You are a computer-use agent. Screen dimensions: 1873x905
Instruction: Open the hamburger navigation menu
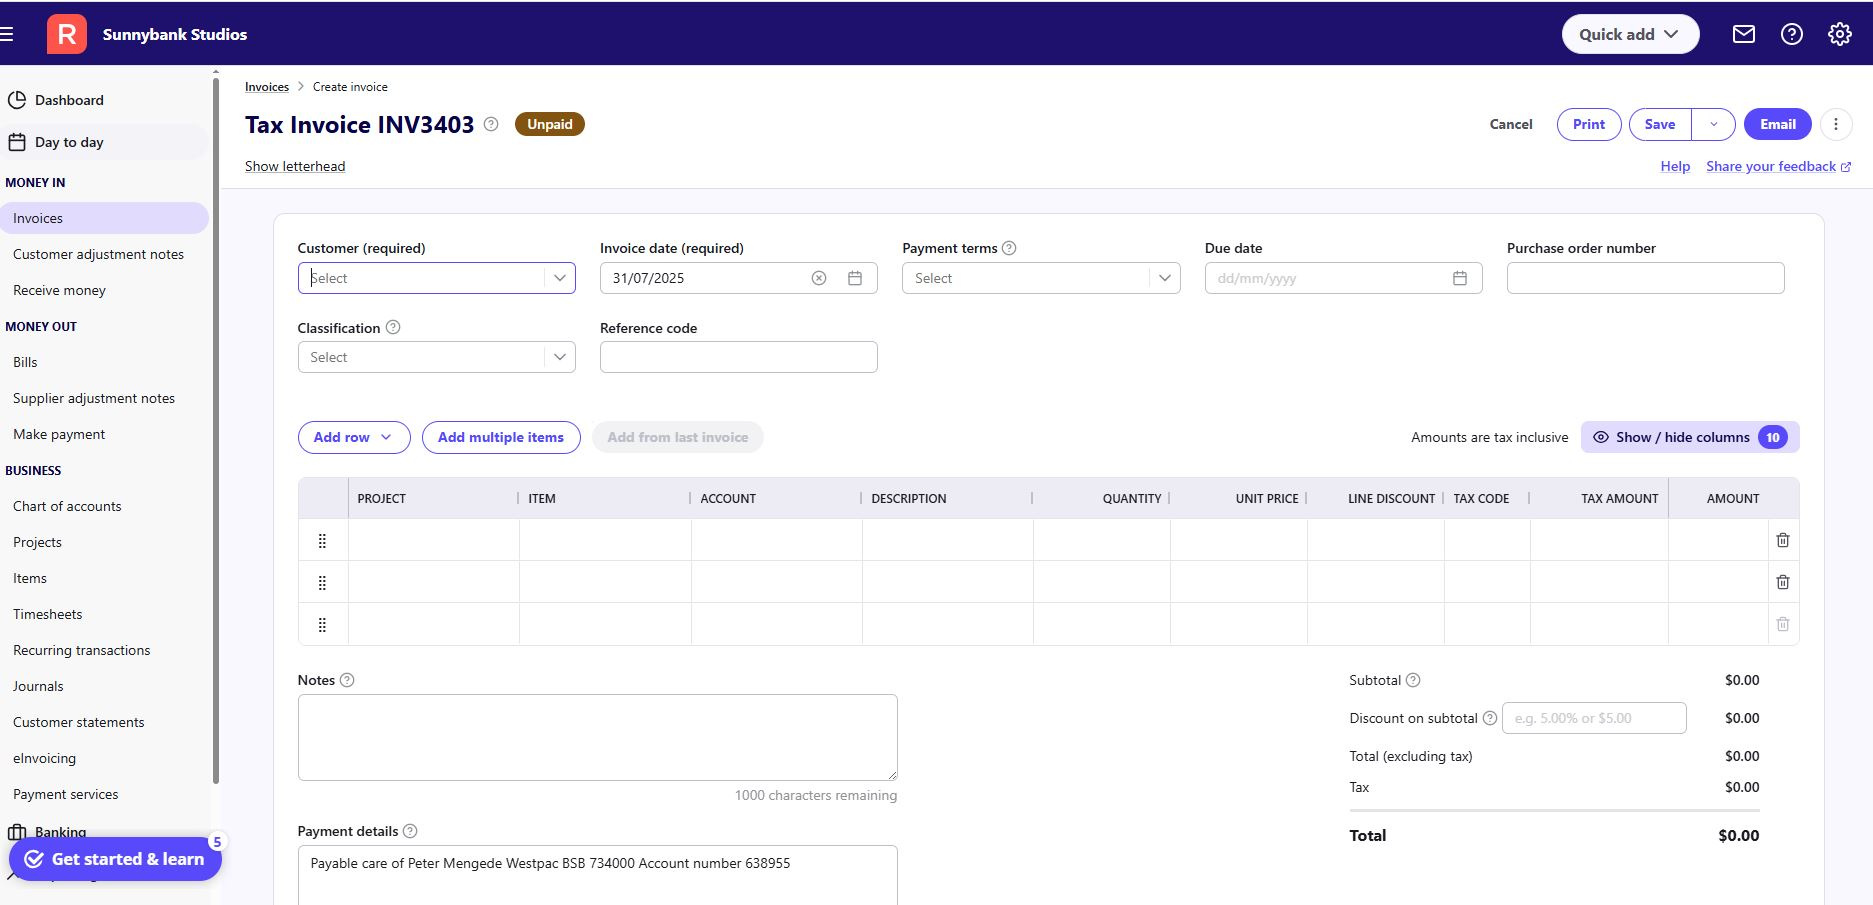6,34
